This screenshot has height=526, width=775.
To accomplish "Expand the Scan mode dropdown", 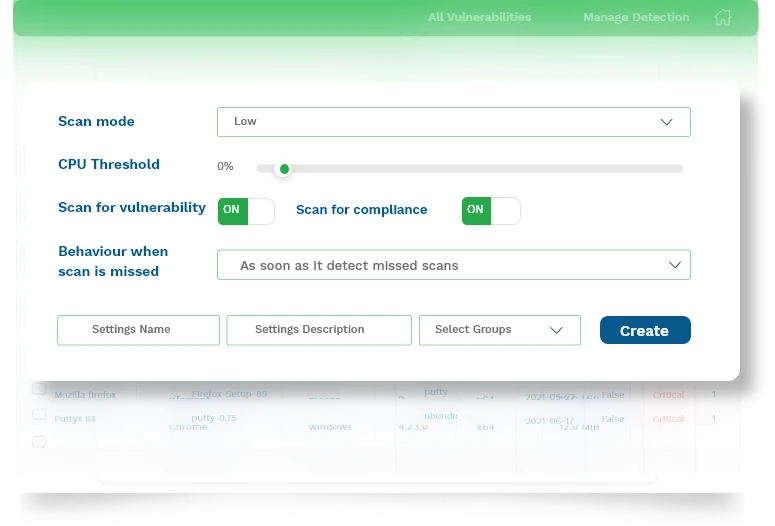I will tap(454, 122).
